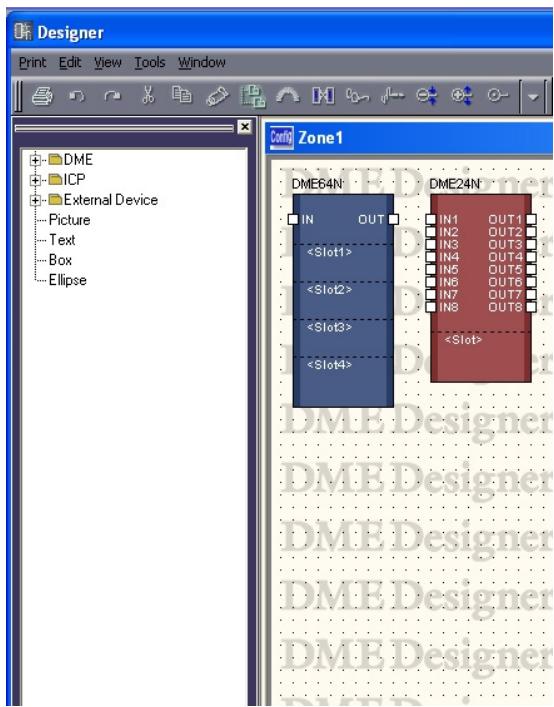Select the Box item in tree
The width and height of the screenshot is (554, 707).
click(x=60, y=260)
